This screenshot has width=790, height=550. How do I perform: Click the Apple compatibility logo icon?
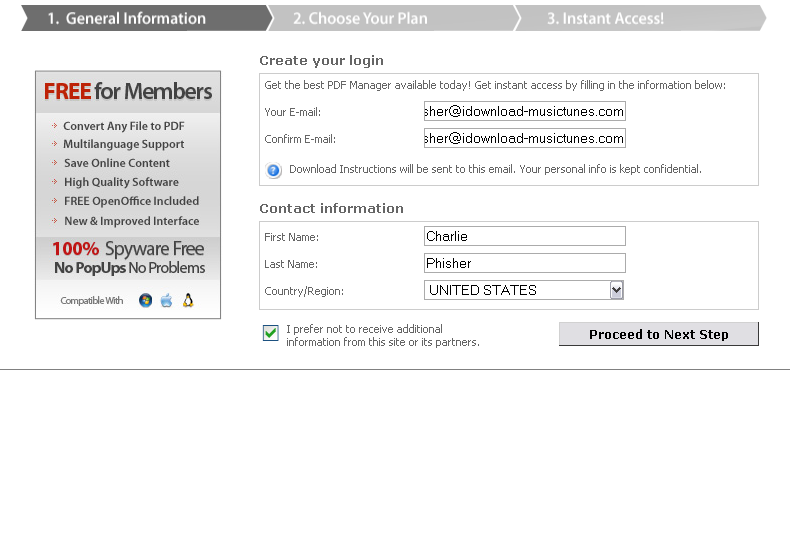point(166,301)
